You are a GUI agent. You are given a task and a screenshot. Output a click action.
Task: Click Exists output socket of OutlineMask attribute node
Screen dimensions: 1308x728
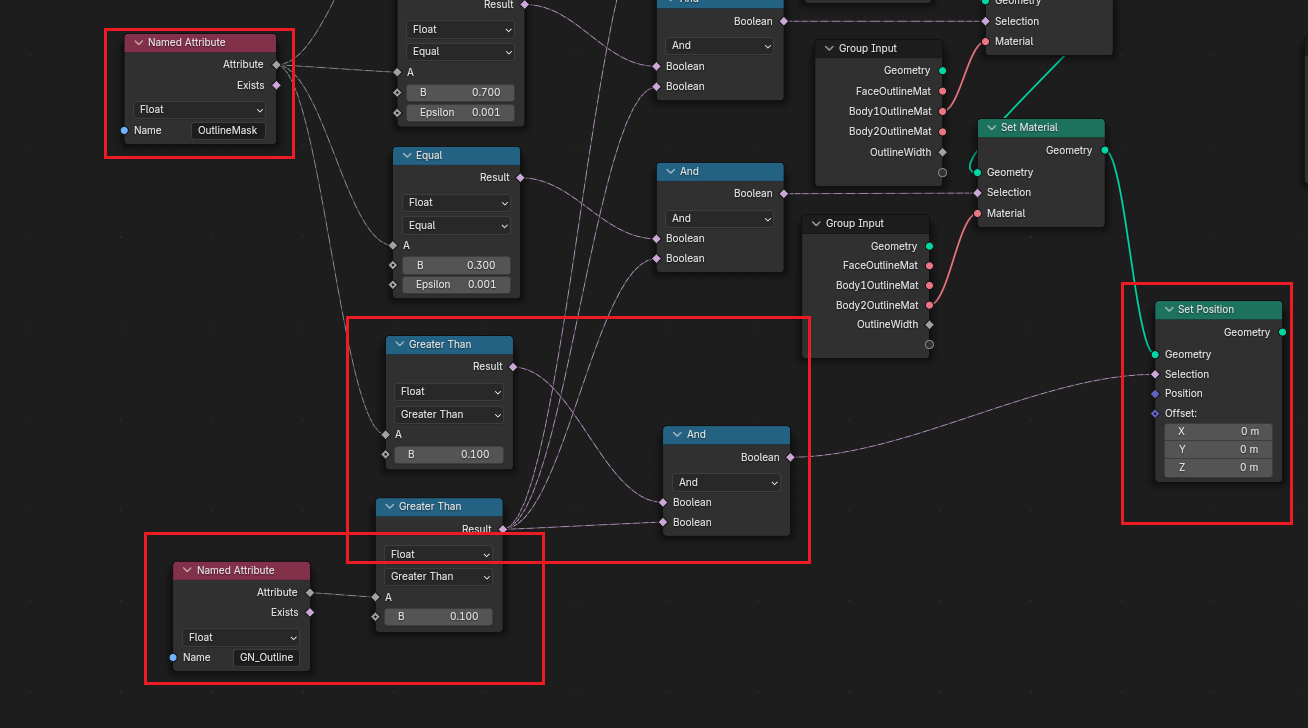coord(277,86)
